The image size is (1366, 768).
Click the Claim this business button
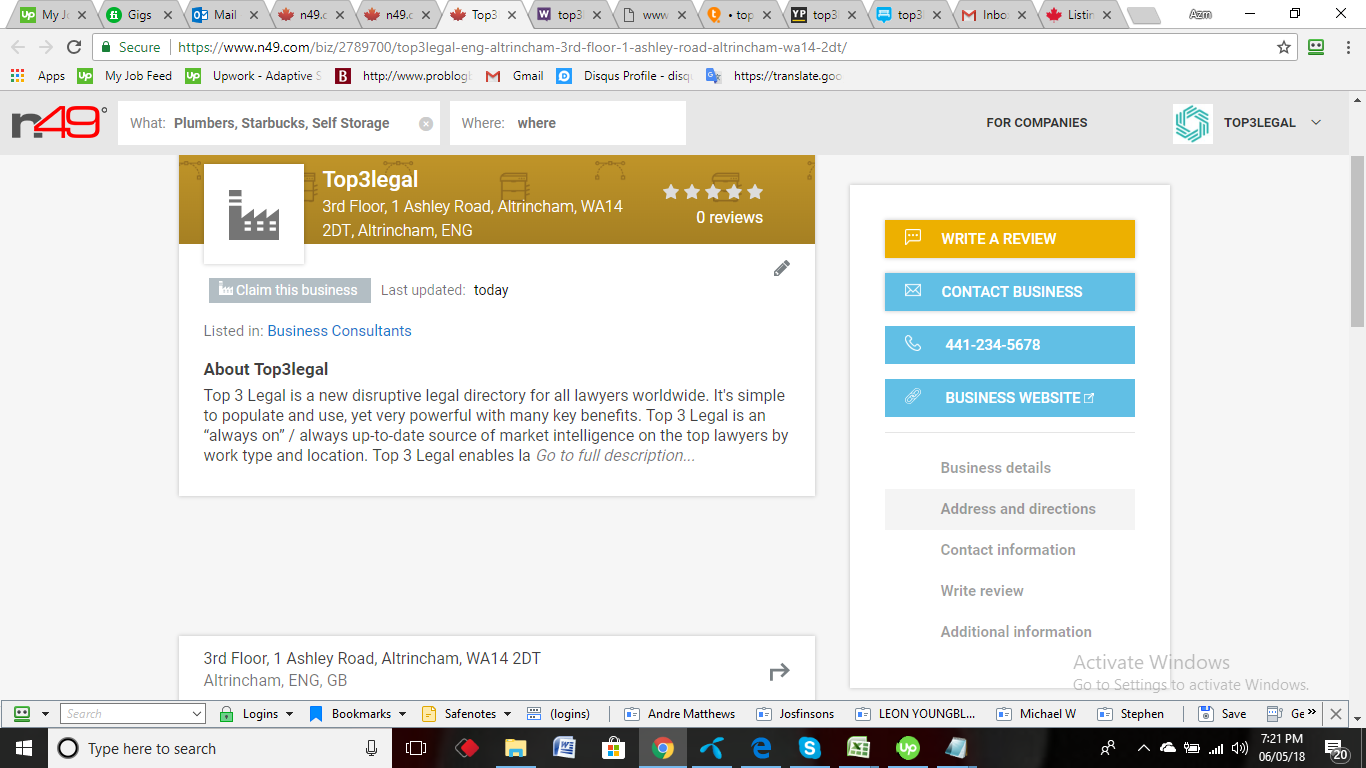(288, 290)
